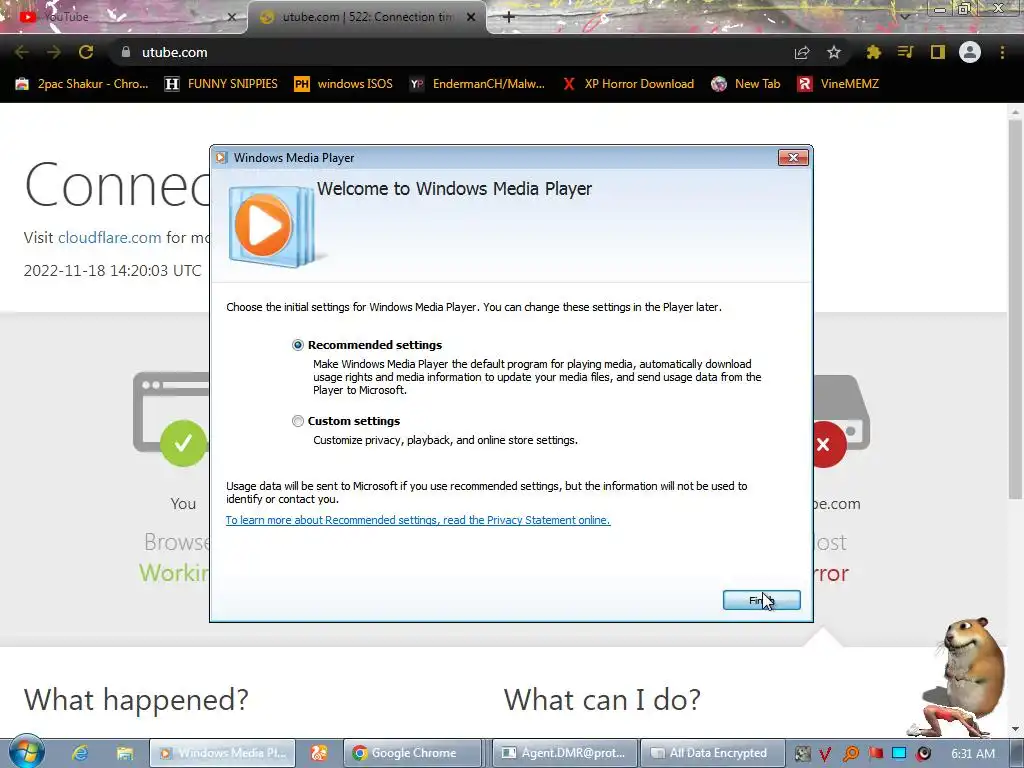The height and width of the screenshot is (768, 1024).
Task: Click the red X host error icon
Action: 825,445
